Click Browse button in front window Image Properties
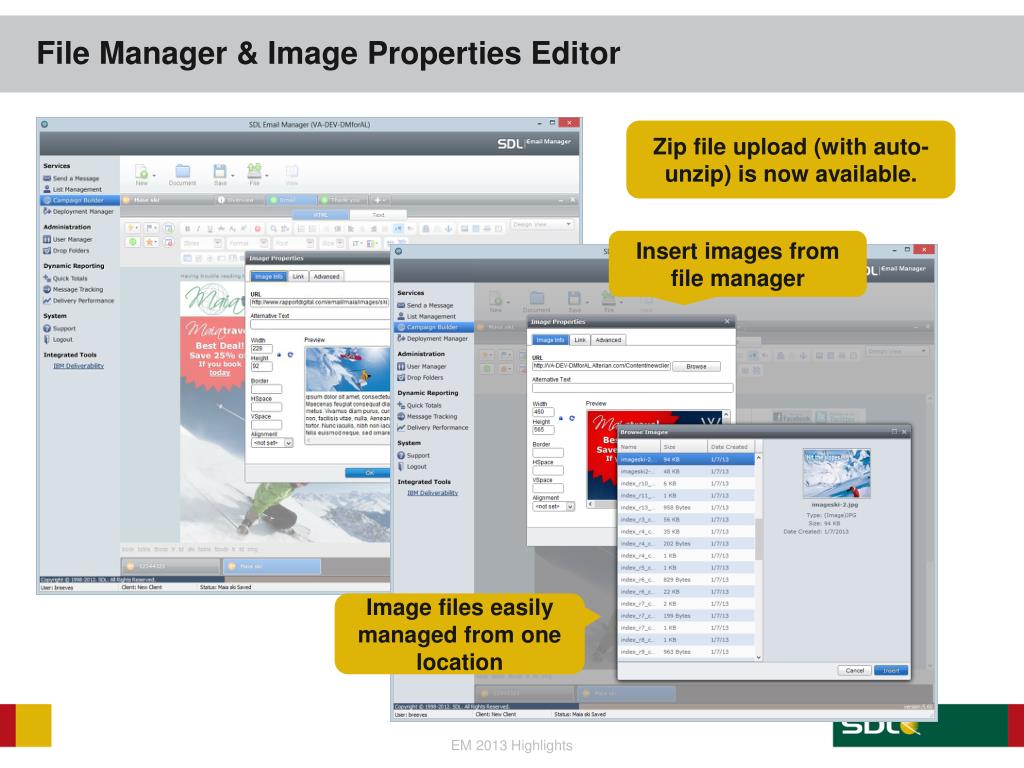The image size is (1024, 768). pos(696,366)
